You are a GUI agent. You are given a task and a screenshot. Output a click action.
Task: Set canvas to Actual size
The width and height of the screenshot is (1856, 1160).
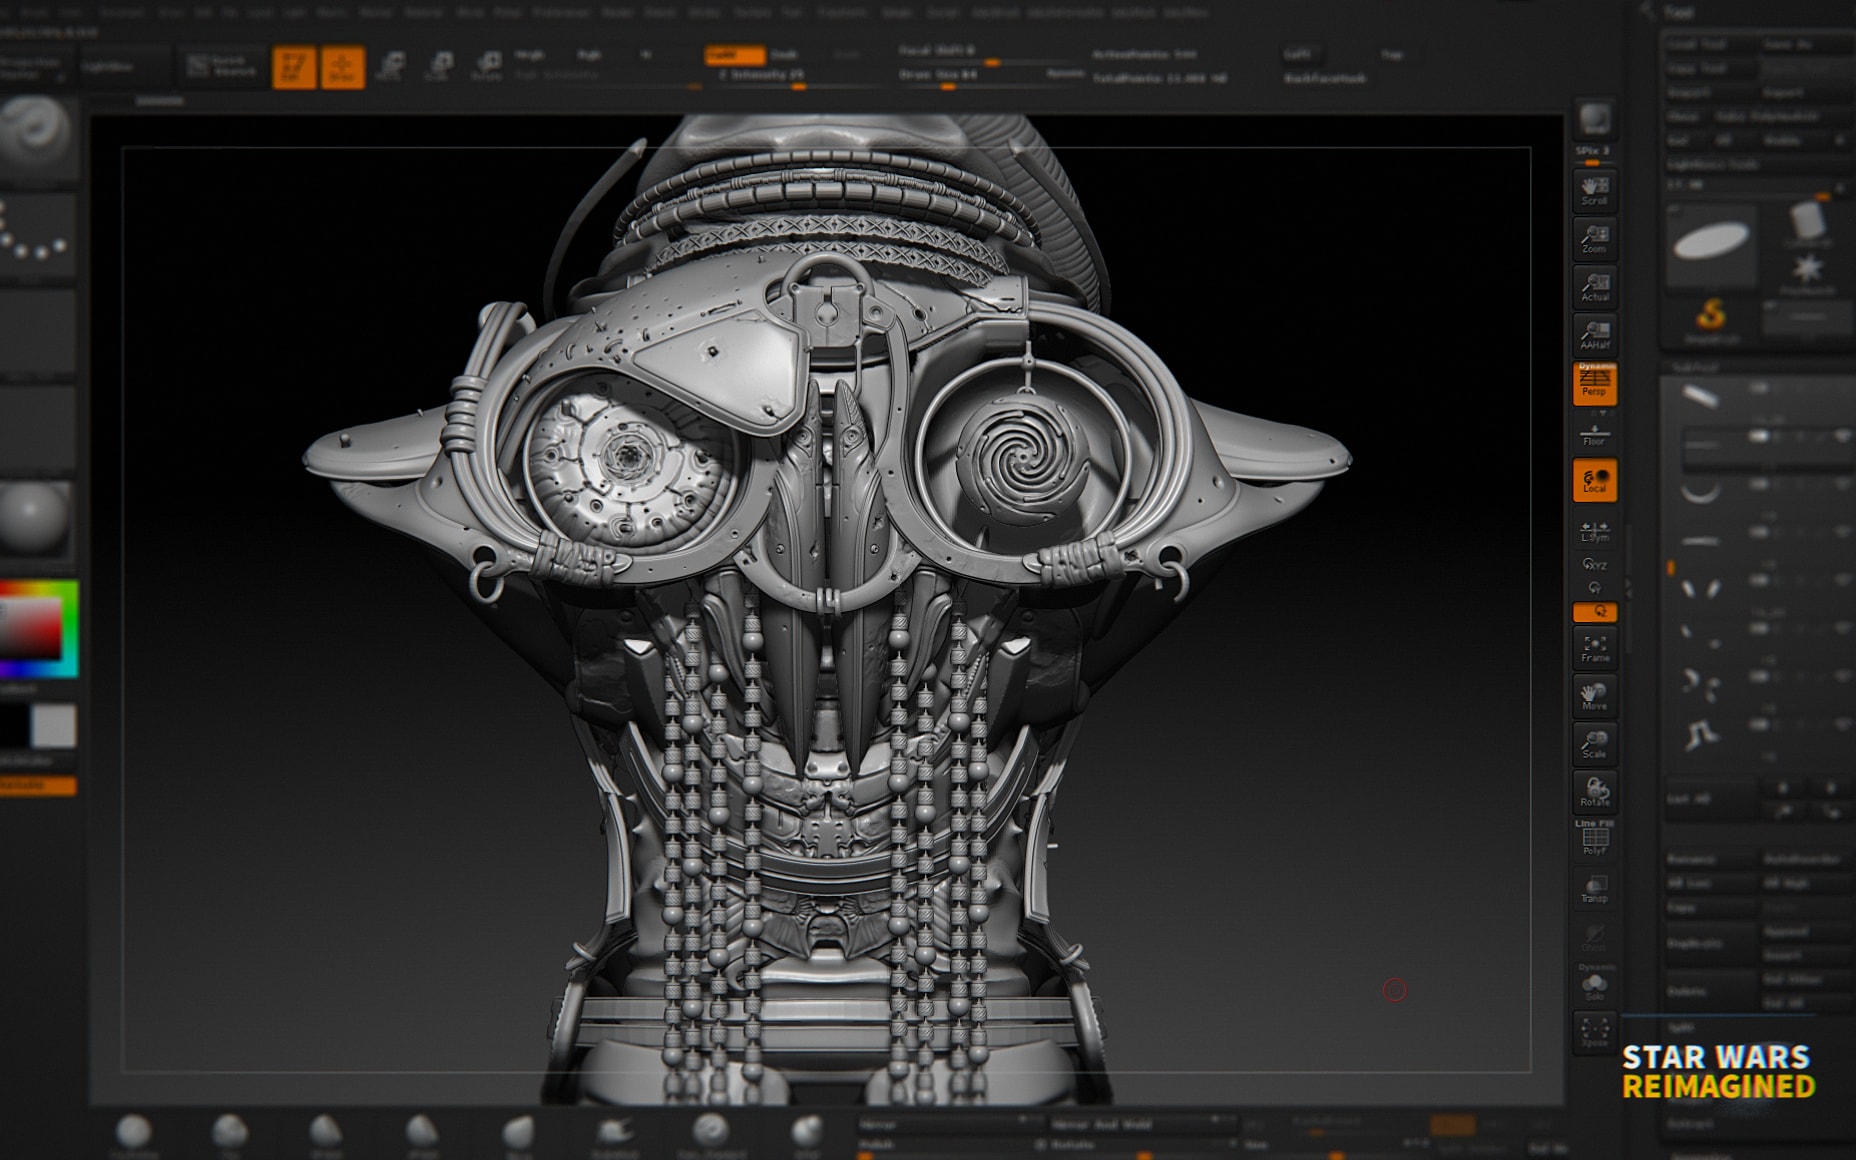tap(1594, 286)
